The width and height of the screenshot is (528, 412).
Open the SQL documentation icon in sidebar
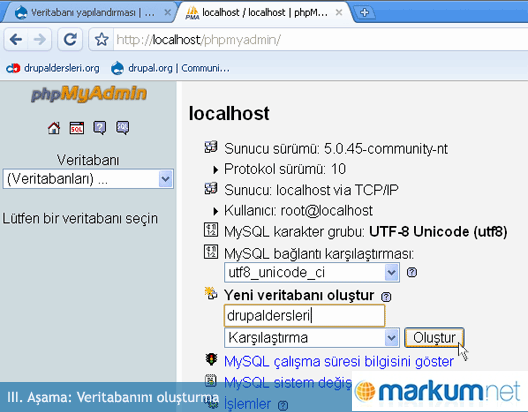coord(123,128)
